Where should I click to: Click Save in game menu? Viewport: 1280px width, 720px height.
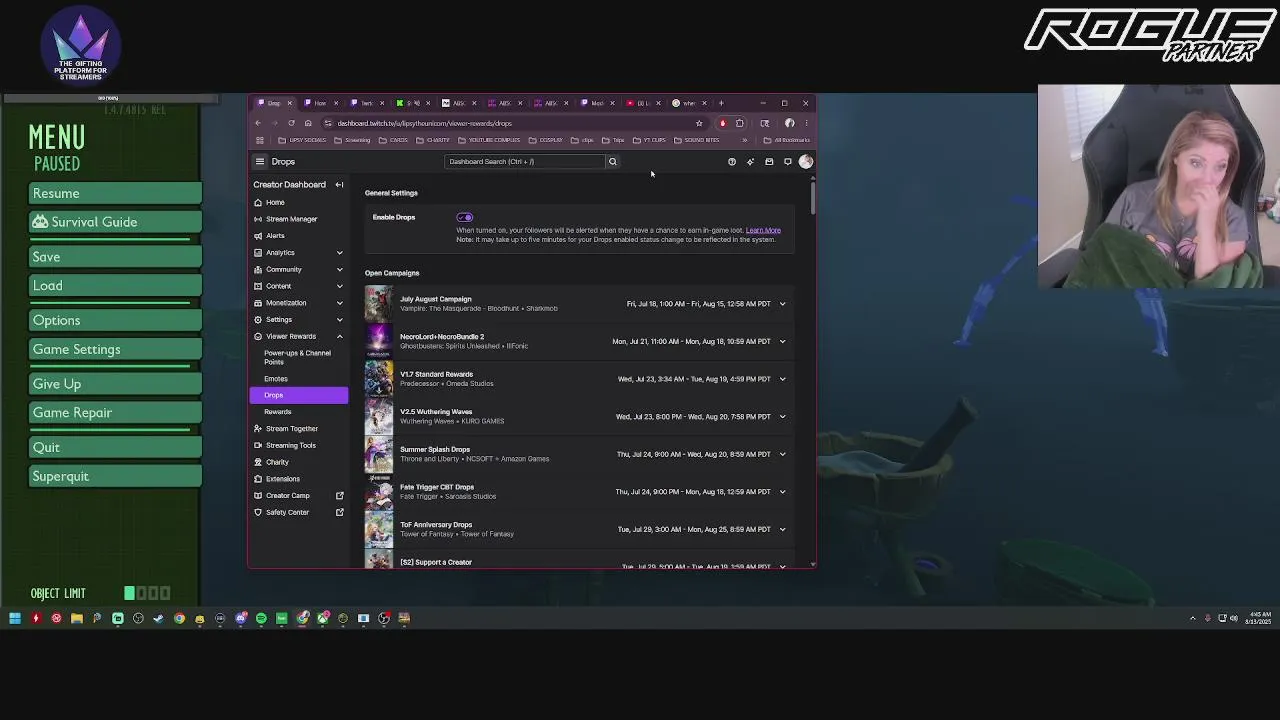[x=115, y=258]
